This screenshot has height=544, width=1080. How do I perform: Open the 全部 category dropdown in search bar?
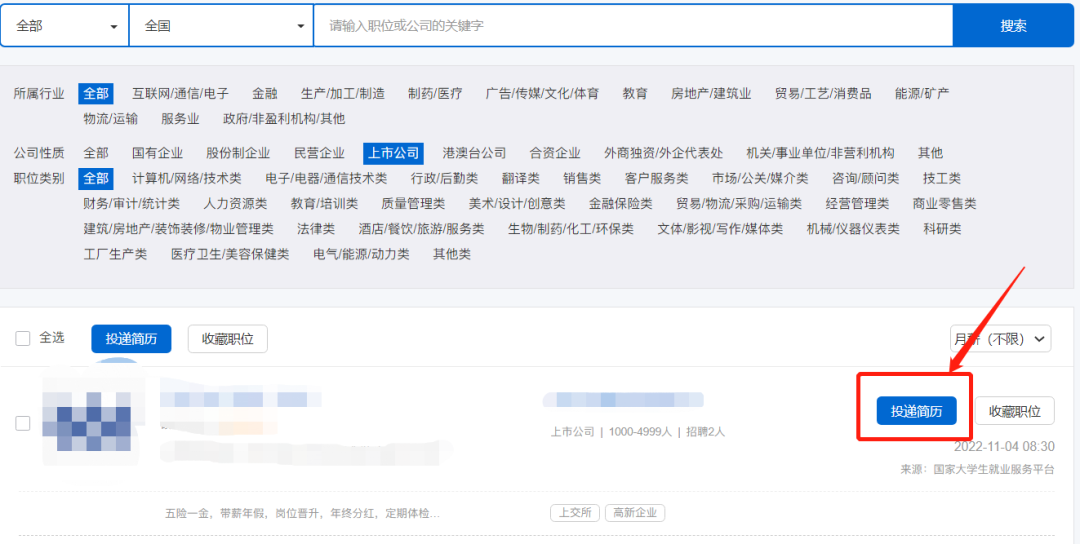(65, 26)
